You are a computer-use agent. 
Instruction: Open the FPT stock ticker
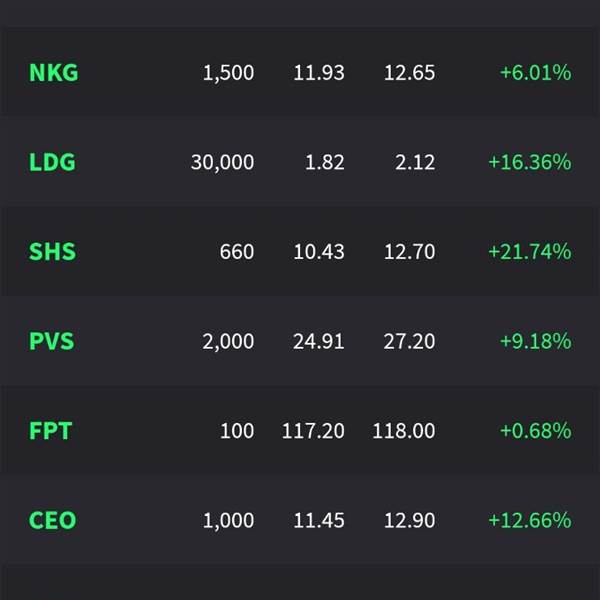(x=51, y=430)
